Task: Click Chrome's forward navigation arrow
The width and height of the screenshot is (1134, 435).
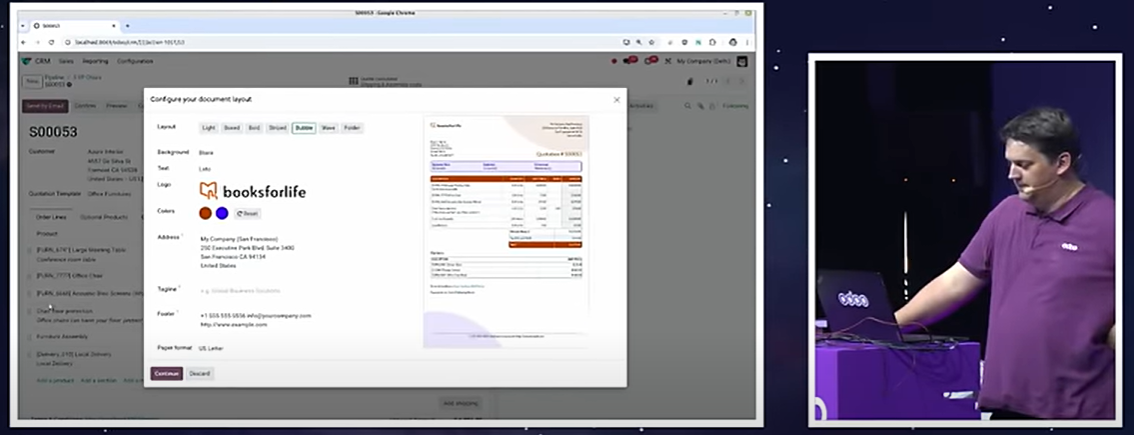Action: [x=38, y=43]
